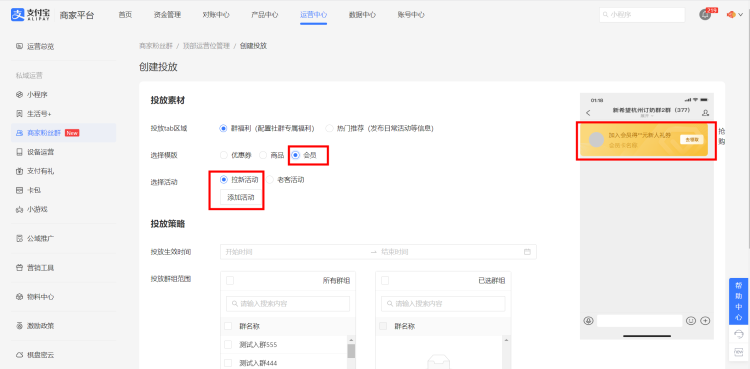Click the 测试入群555 row text

click(x=258, y=345)
